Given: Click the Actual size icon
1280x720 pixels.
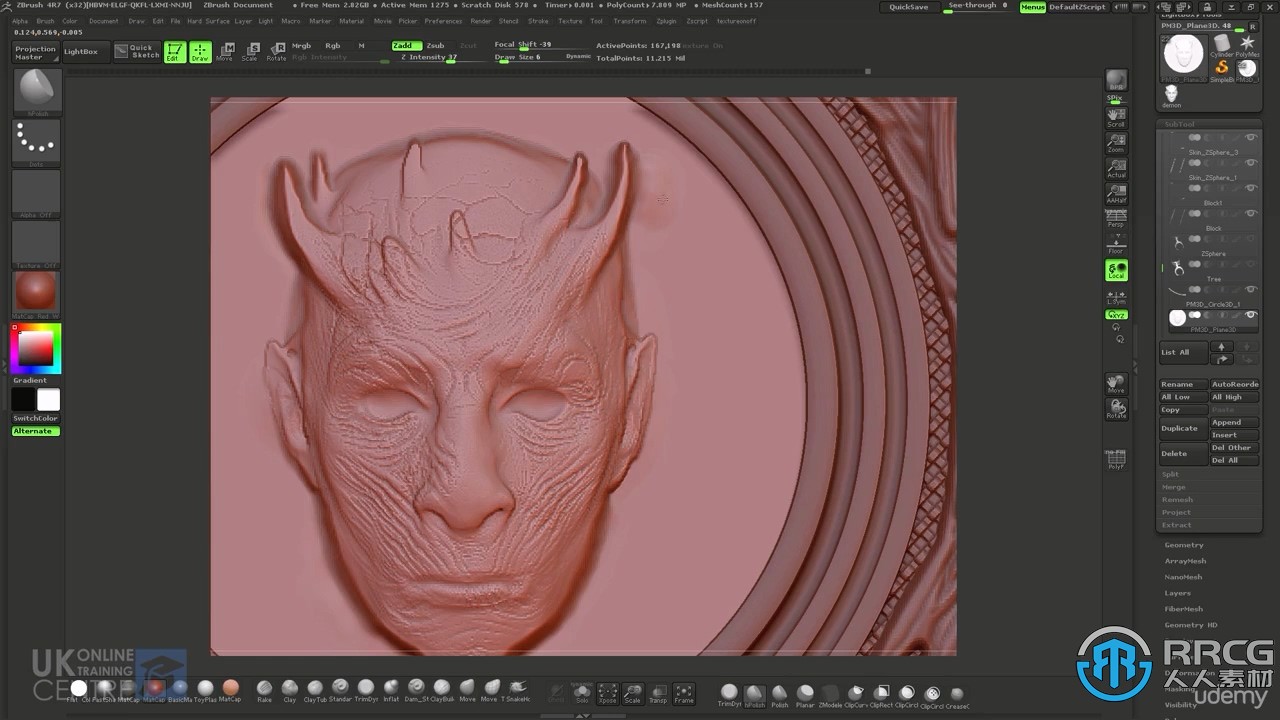Looking at the screenshot, I should [x=1116, y=168].
